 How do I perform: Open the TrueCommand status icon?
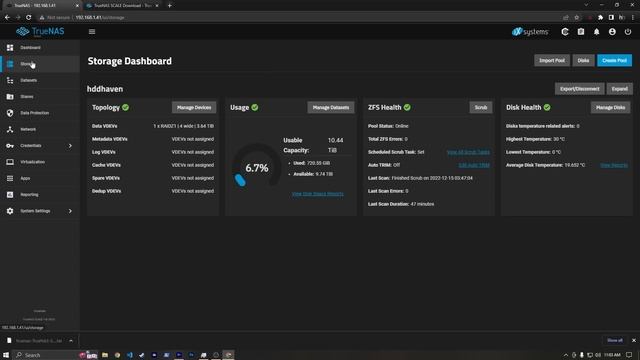click(565, 31)
